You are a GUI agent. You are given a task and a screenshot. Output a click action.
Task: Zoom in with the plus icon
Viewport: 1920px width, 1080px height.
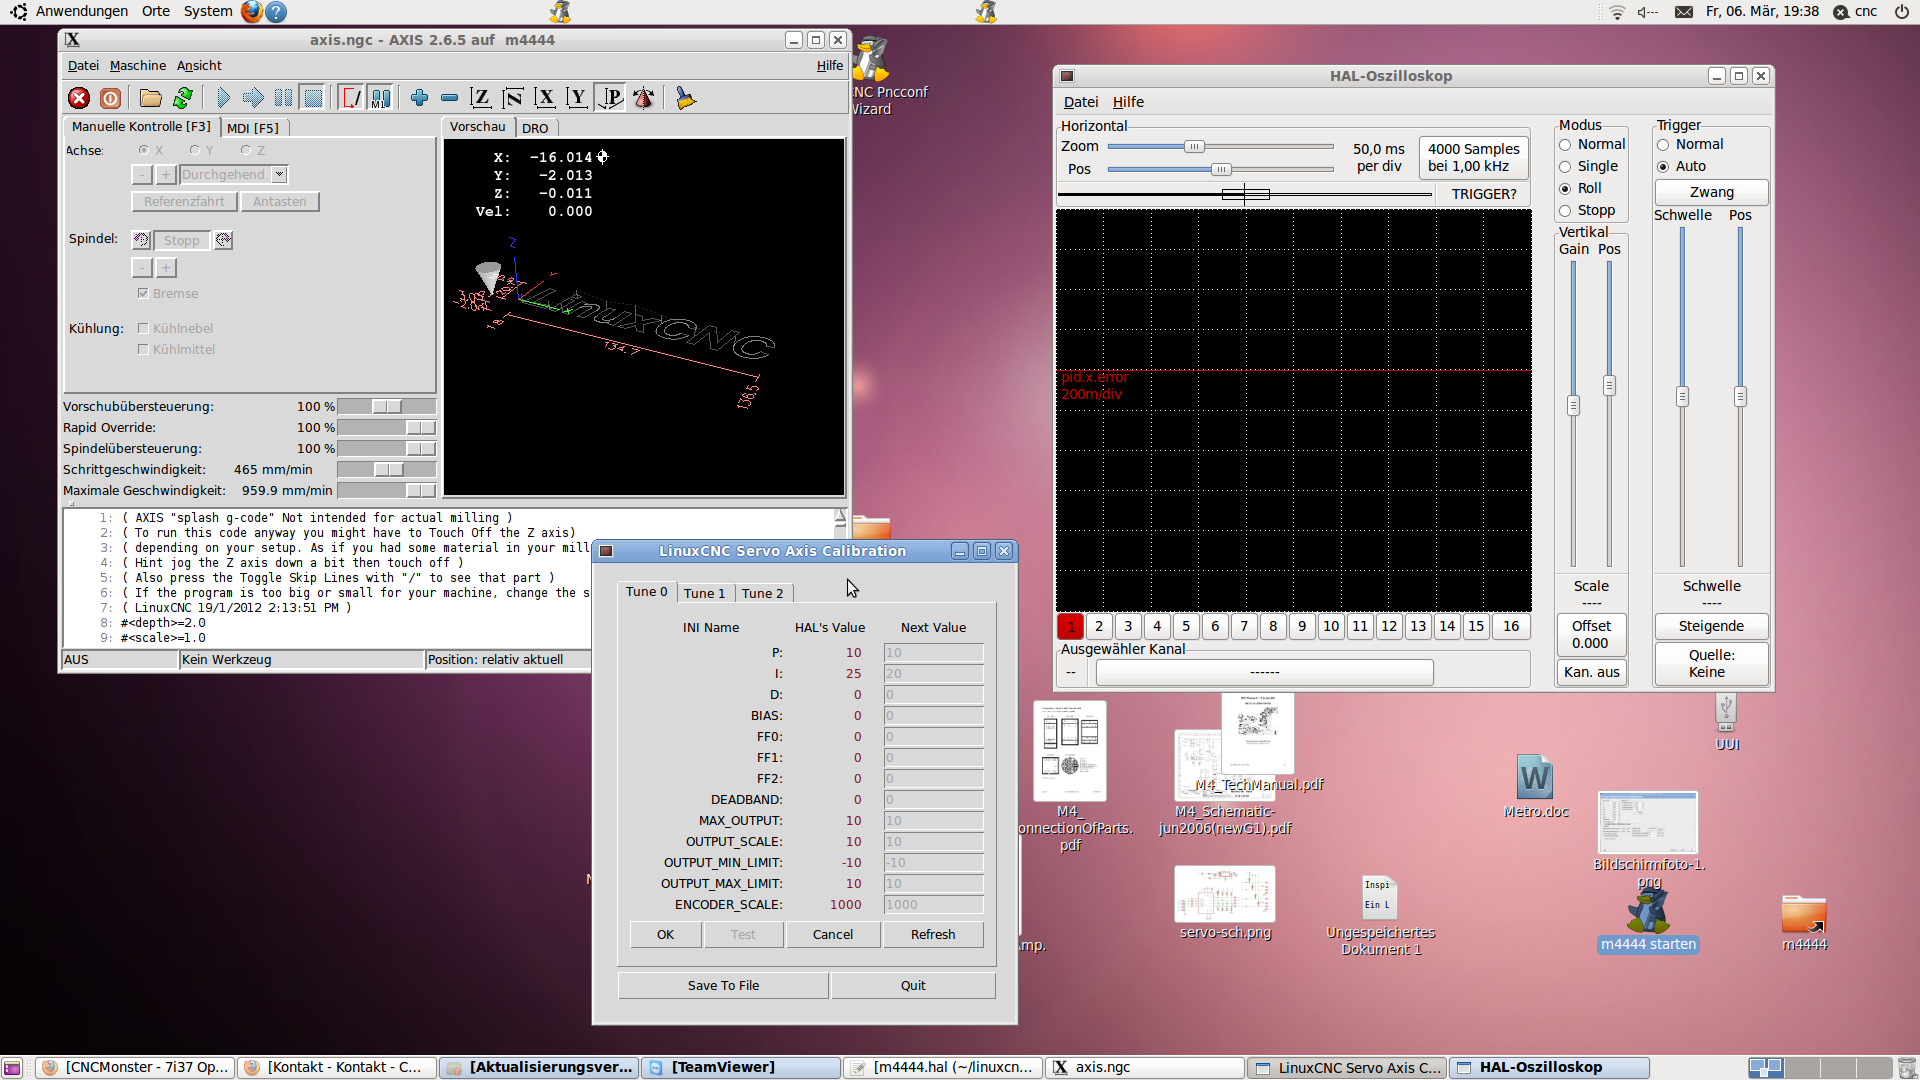tap(419, 98)
